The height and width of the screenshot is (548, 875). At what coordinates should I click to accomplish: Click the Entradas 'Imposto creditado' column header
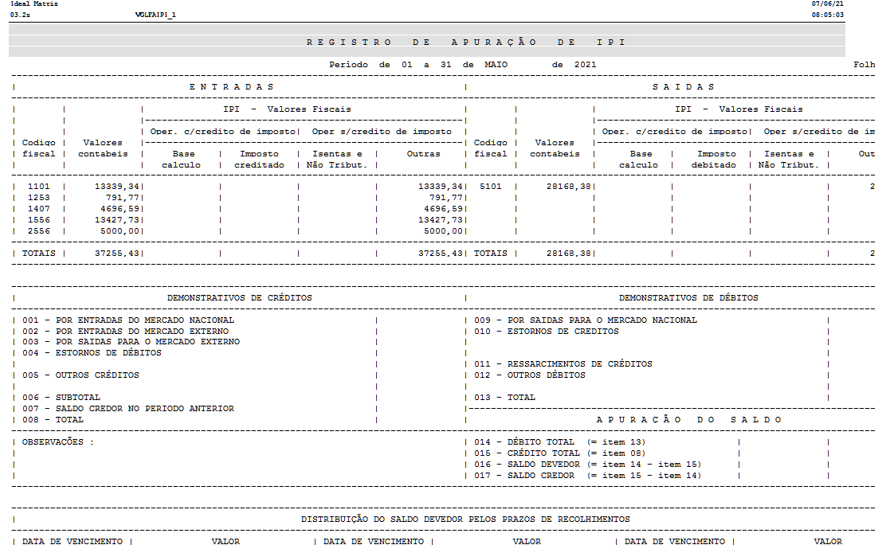pyautogui.click(x=259, y=160)
